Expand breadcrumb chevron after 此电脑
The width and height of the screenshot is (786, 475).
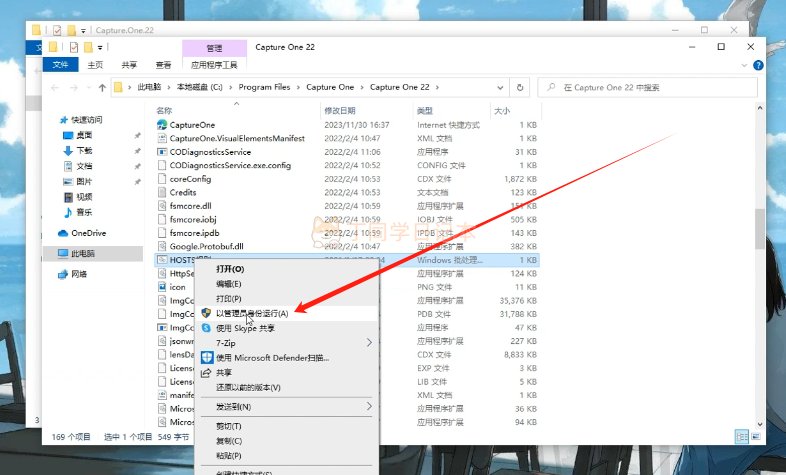pyautogui.click(x=169, y=88)
